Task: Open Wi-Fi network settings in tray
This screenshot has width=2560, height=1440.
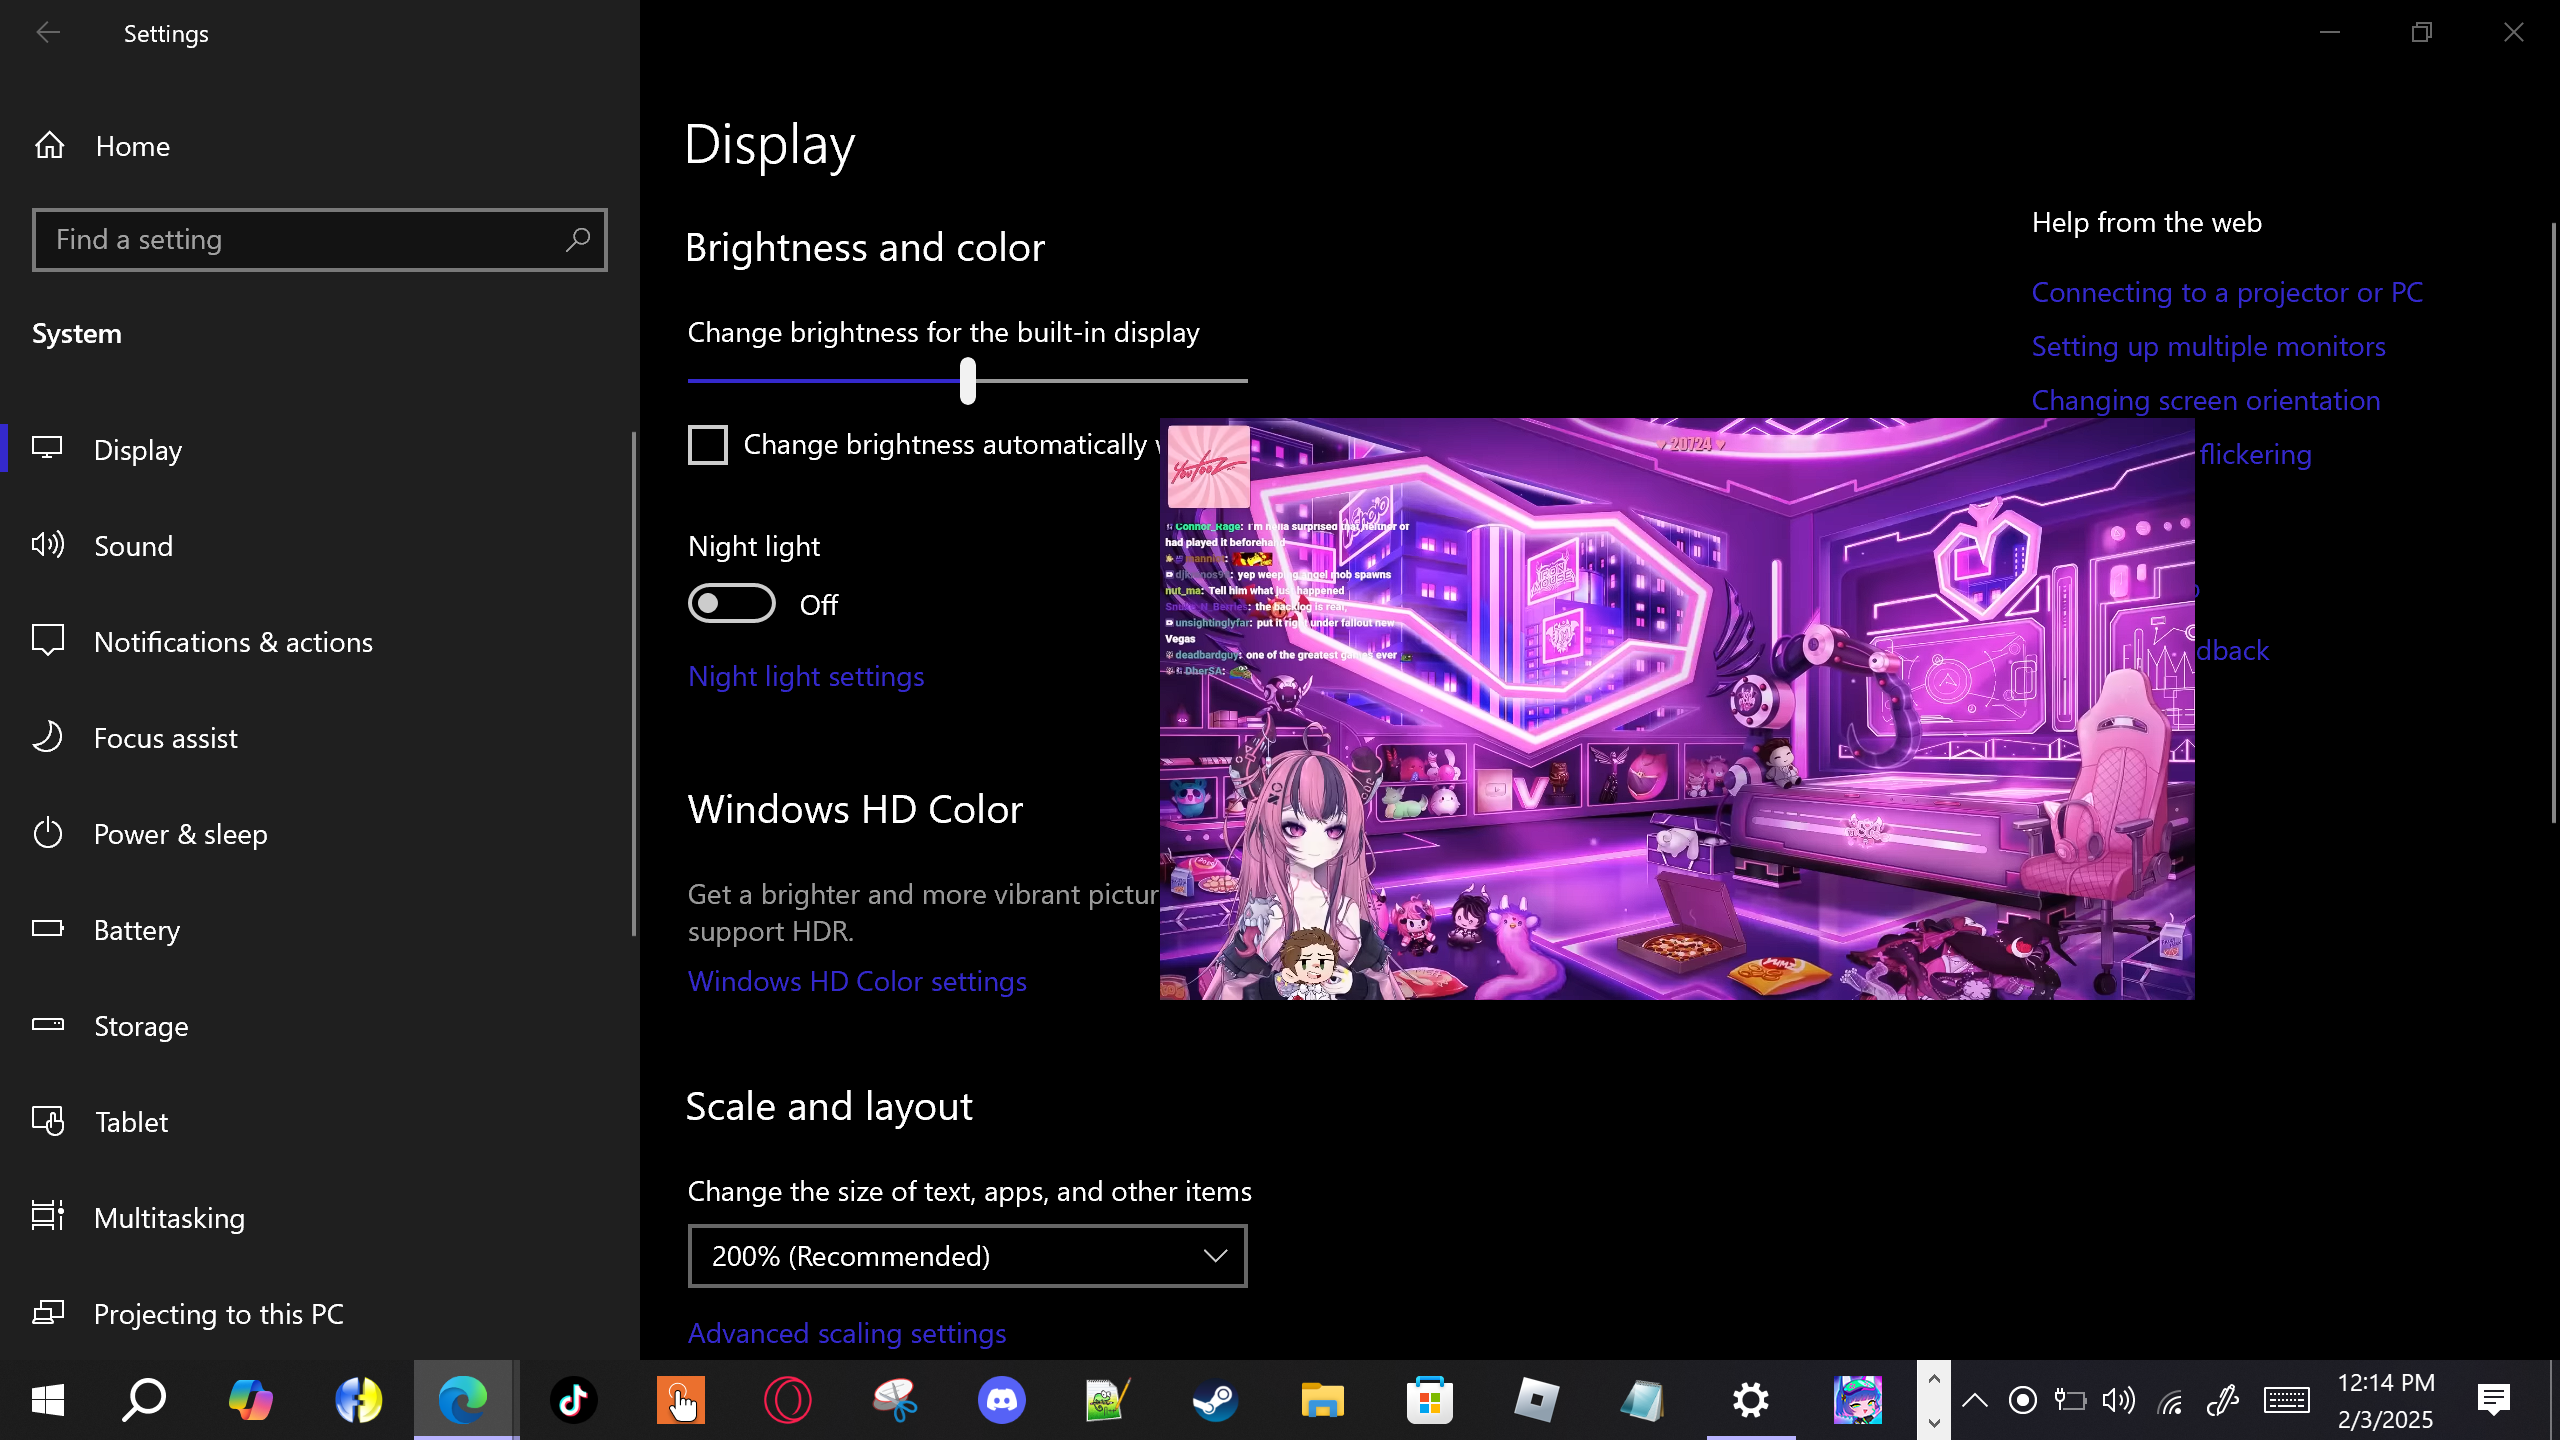Action: (2169, 1401)
